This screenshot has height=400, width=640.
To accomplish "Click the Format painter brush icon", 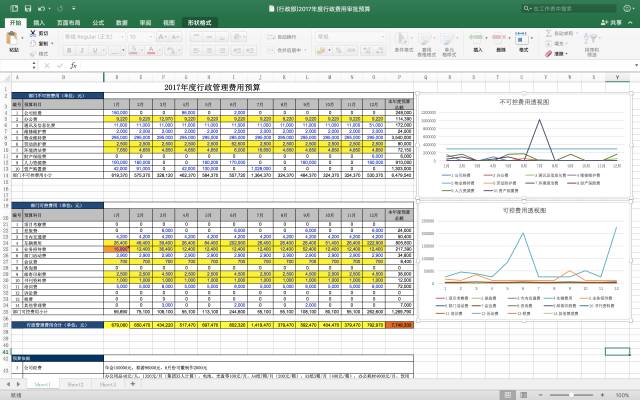I will [x=33, y=53].
